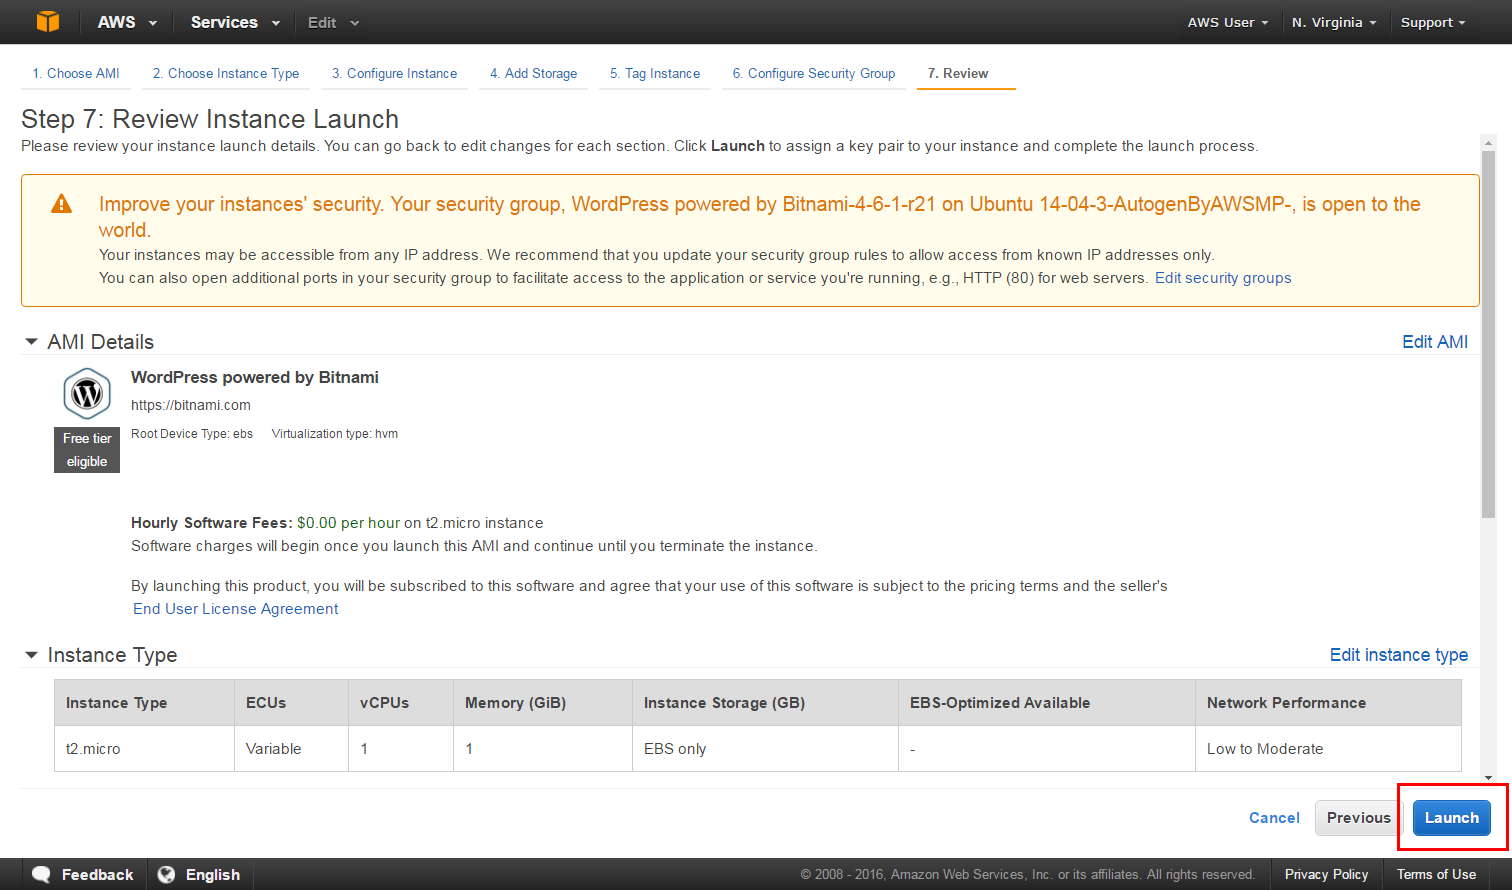Open the Edit security groups link
Viewport: 1512px width, 890px height.
1223,278
